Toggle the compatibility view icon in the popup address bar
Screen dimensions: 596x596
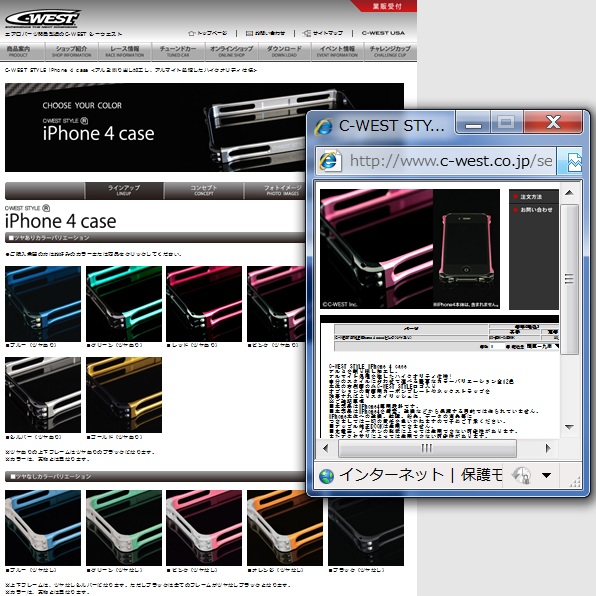(x=574, y=162)
